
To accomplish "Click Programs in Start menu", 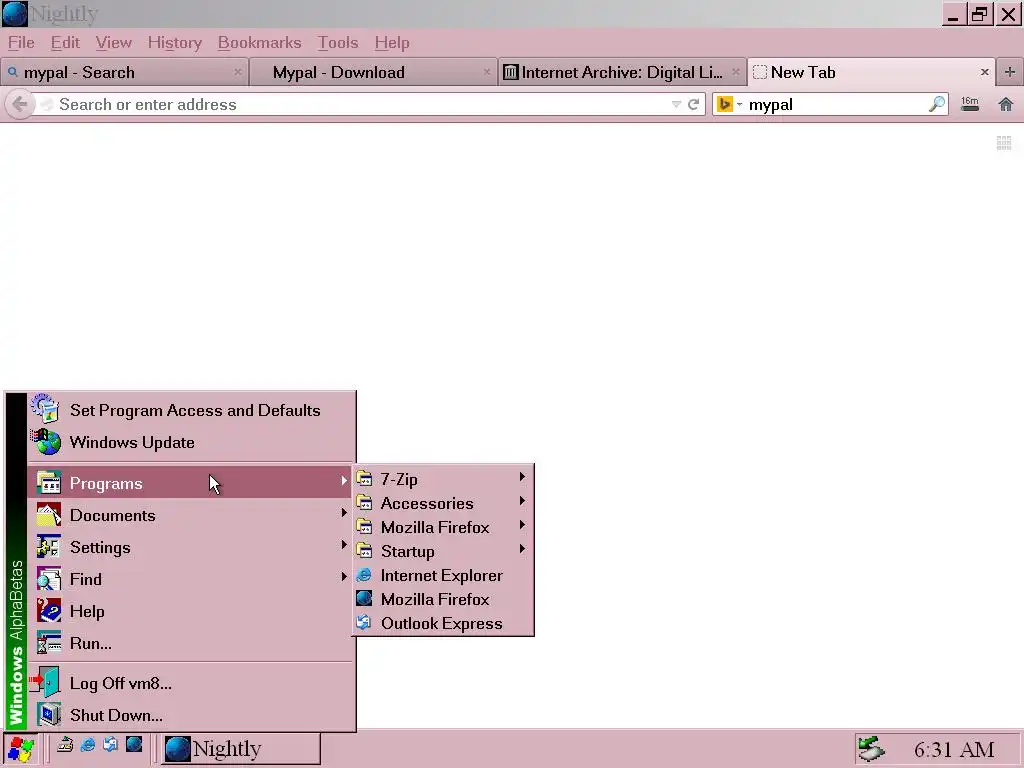I will (x=191, y=483).
